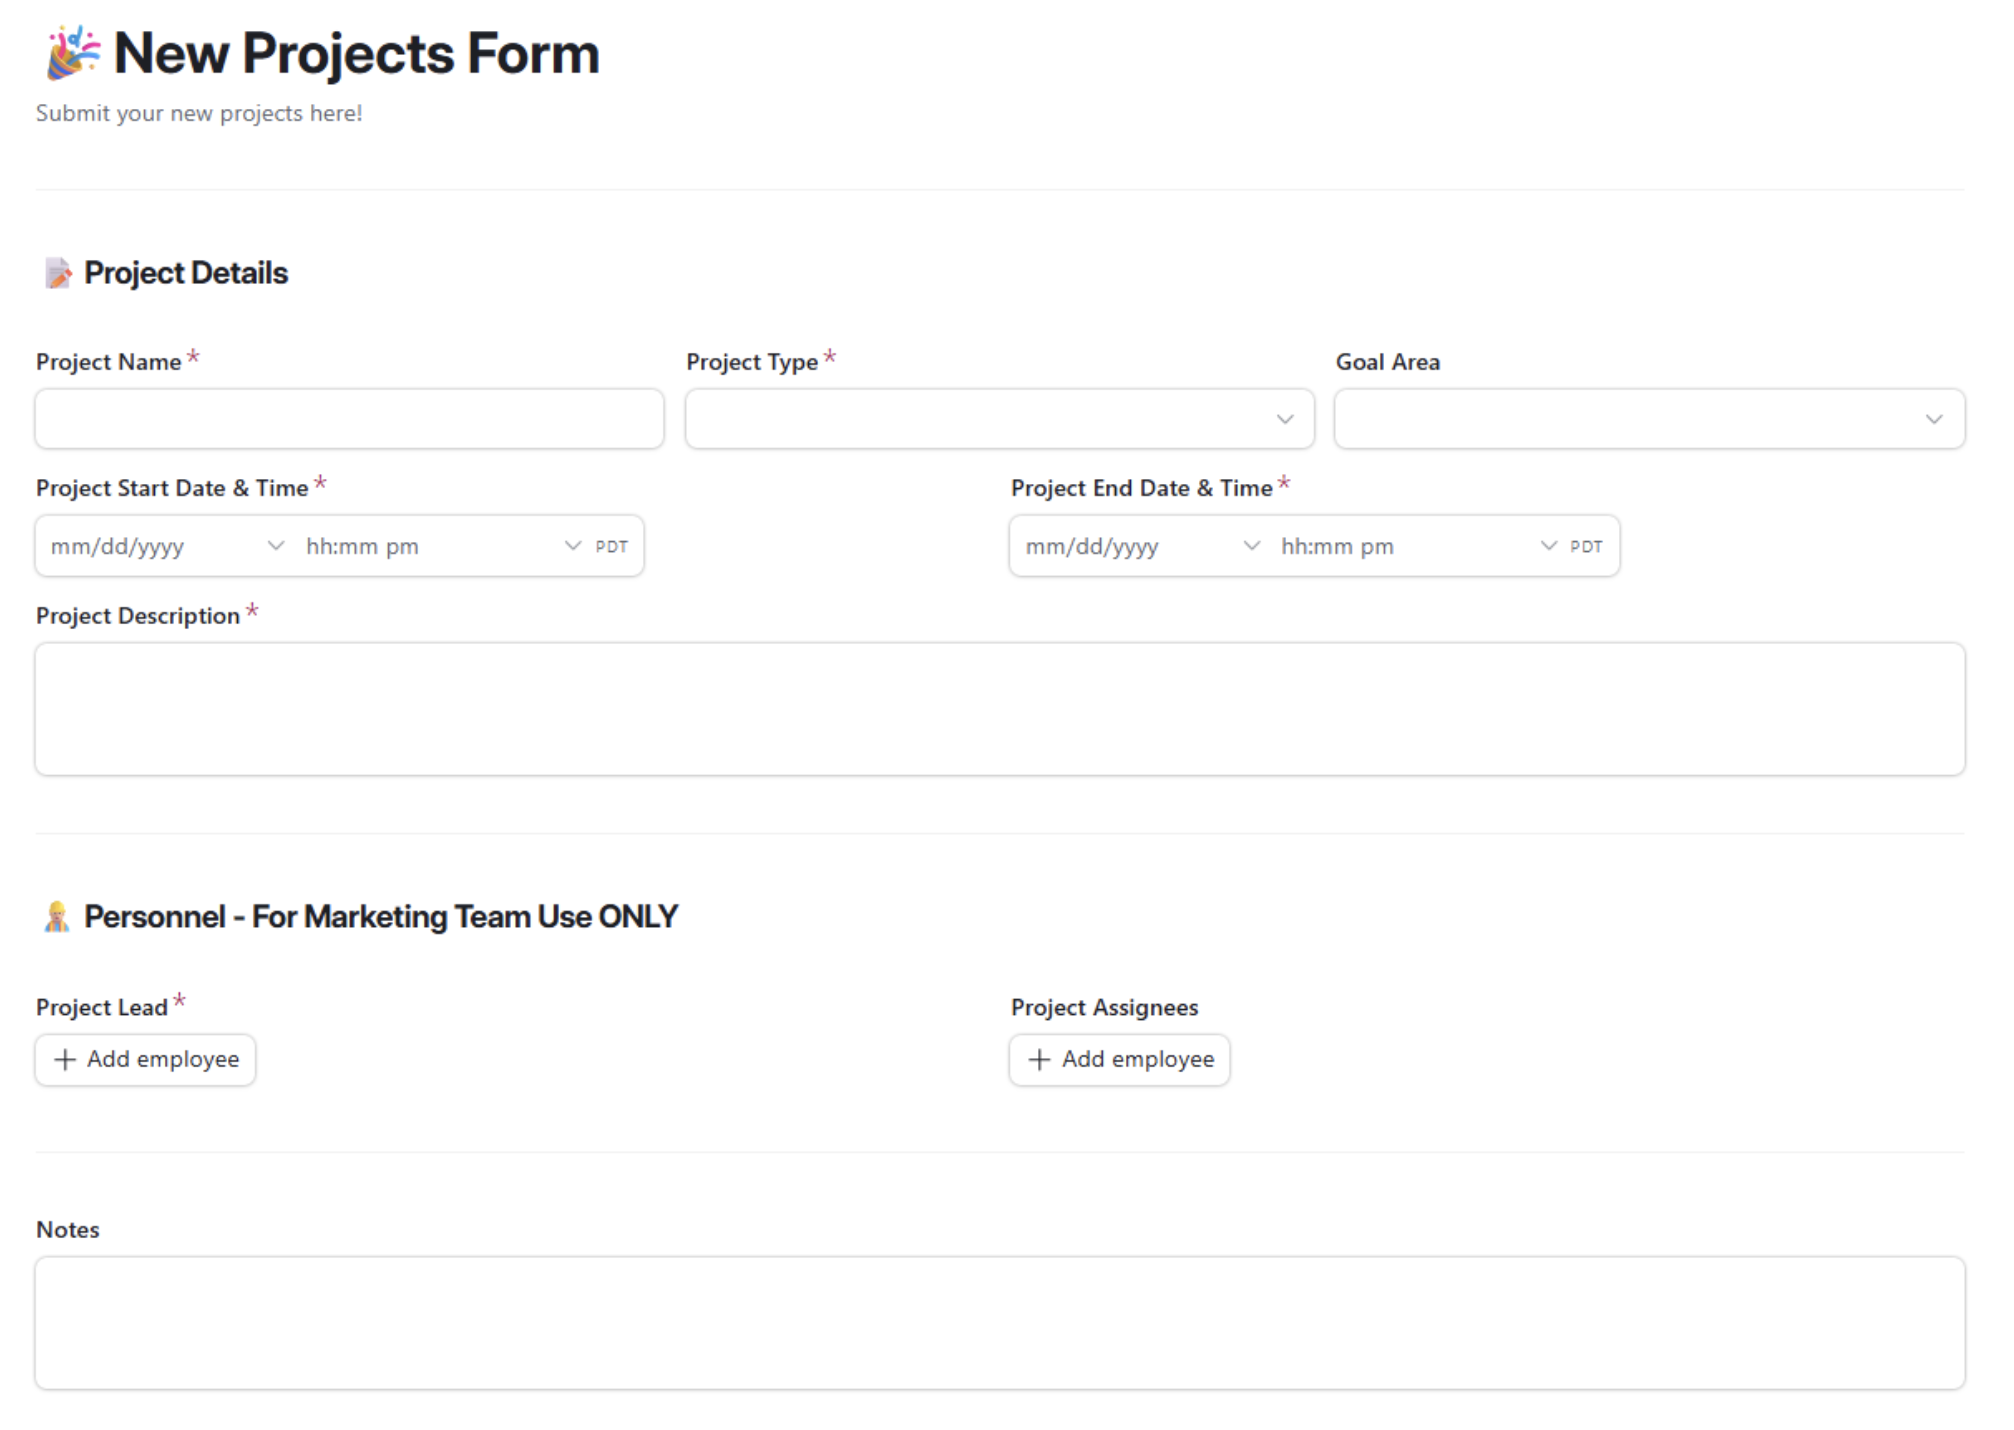
Task: Click the document icon next to Project Details
Action: pyautogui.click(x=58, y=272)
